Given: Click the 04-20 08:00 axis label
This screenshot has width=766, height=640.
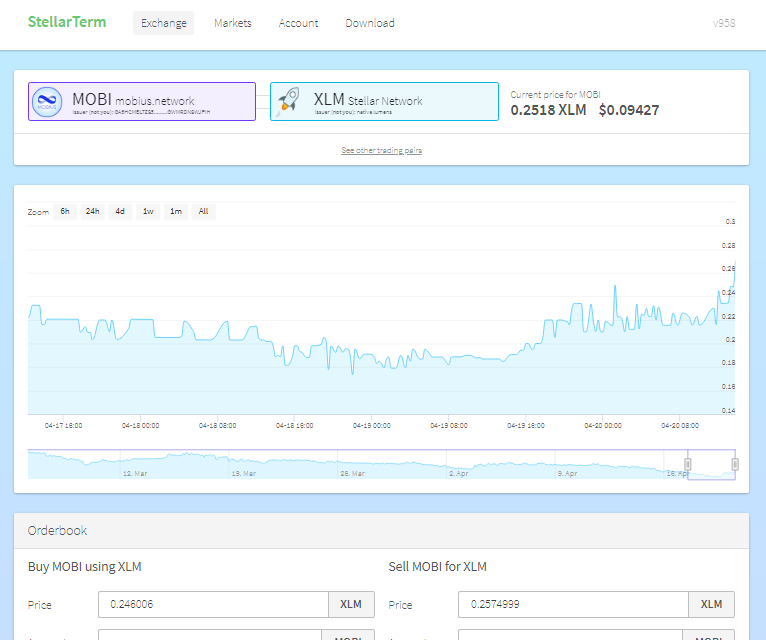Looking at the screenshot, I should [x=680, y=426].
